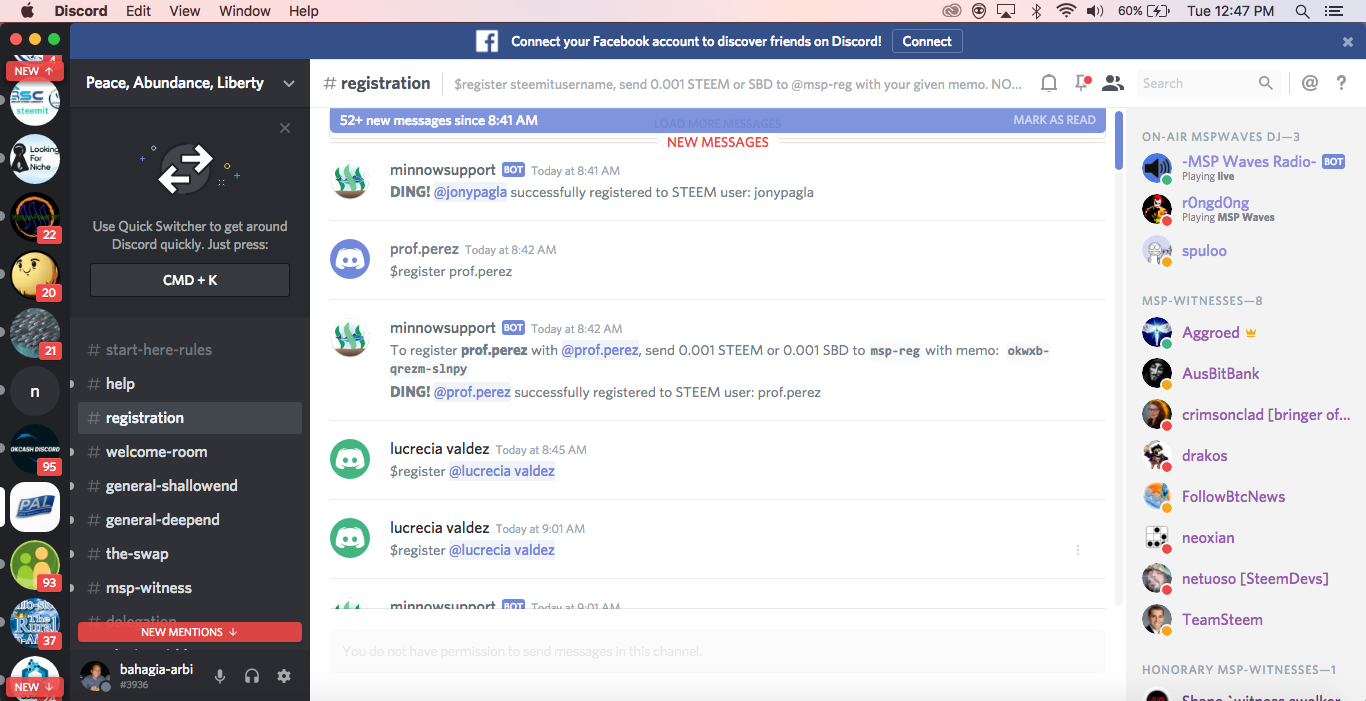Image resolution: width=1366 pixels, height=701 pixels.
Task: Close the Quick Switcher tip
Action: (x=285, y=128)
